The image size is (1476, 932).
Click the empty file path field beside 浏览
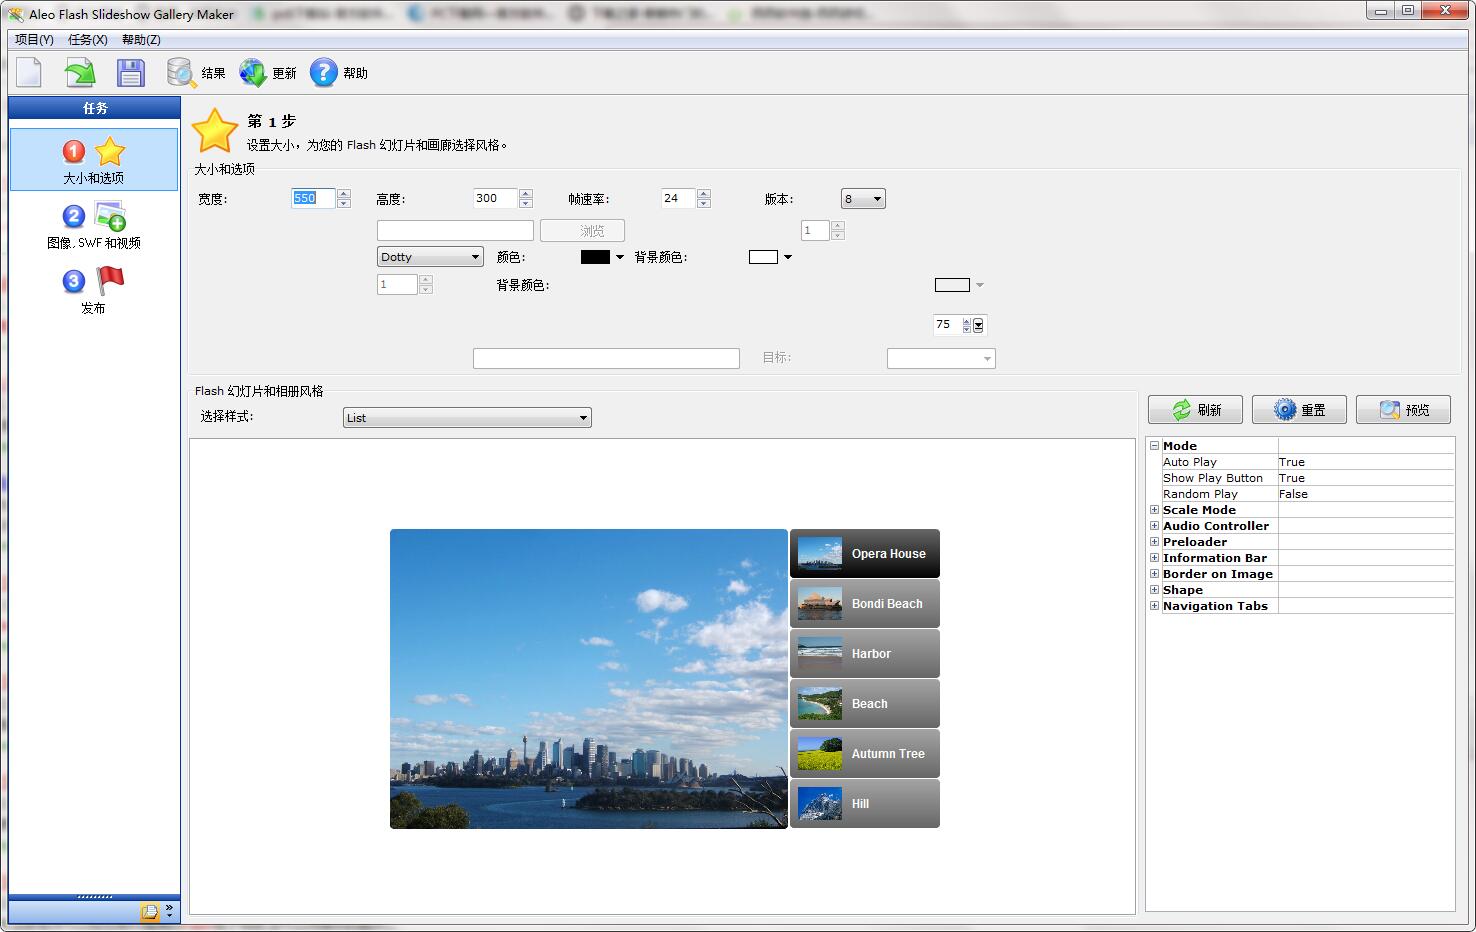click(455, 231)
